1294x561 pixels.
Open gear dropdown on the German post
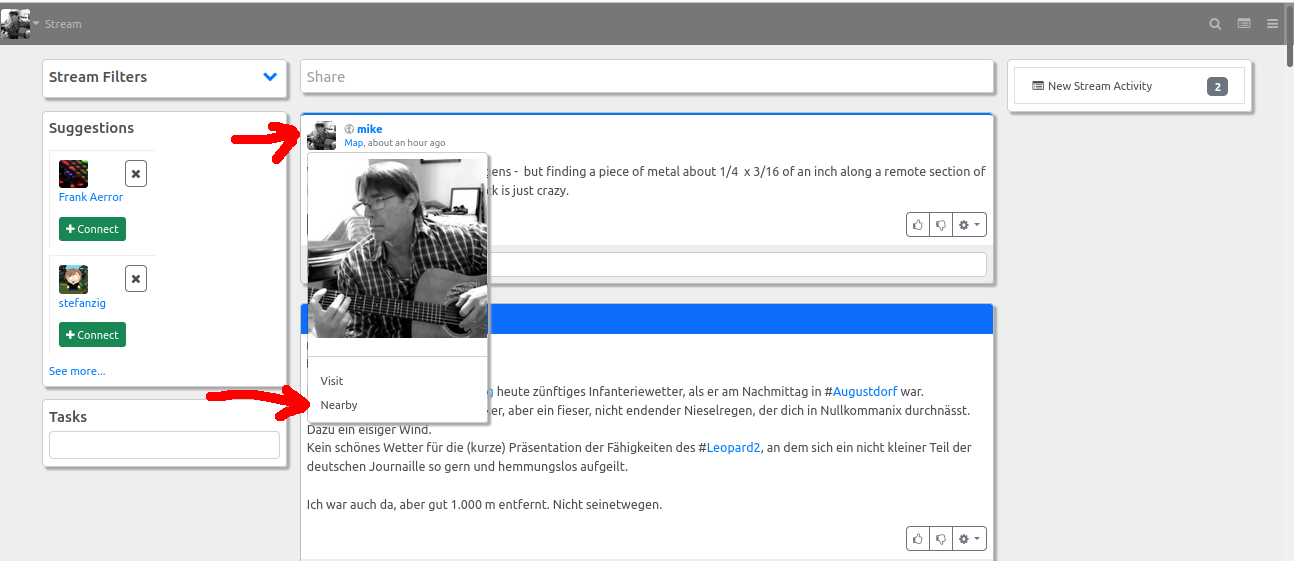(969, 539)
